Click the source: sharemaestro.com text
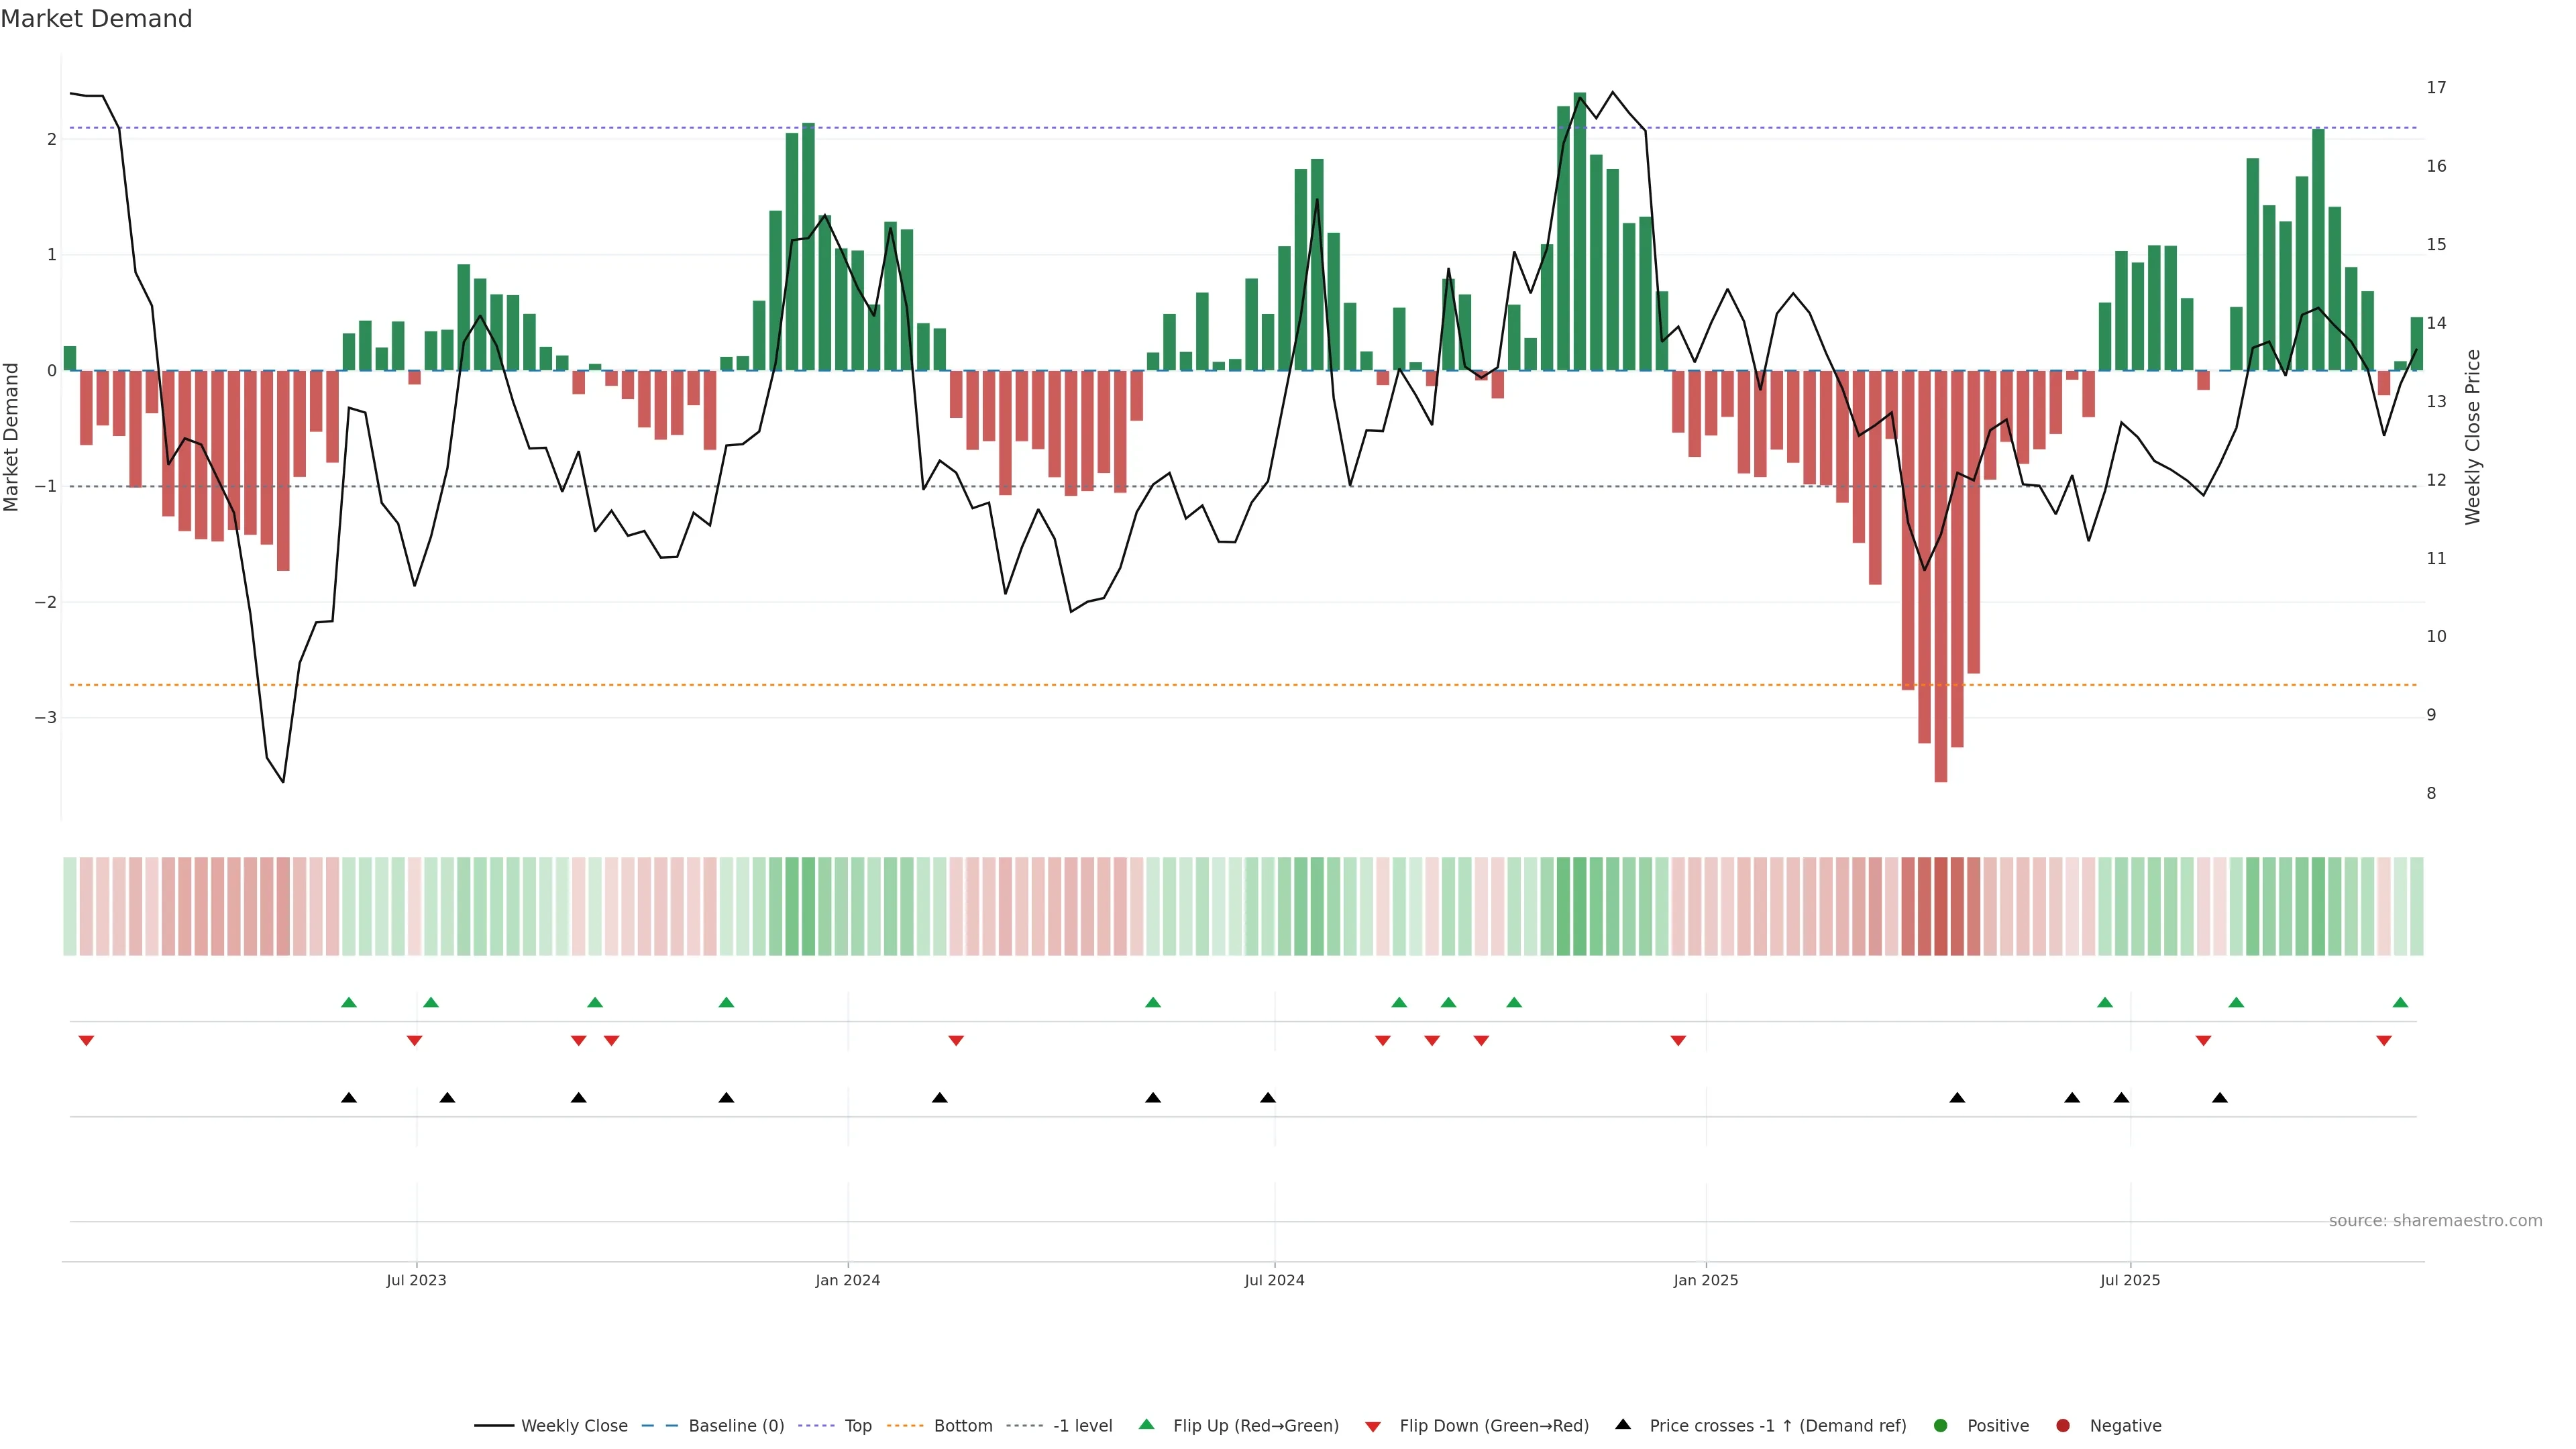The height and width of the screenshot is (1449, 2576). (x=2435, y=1221)
